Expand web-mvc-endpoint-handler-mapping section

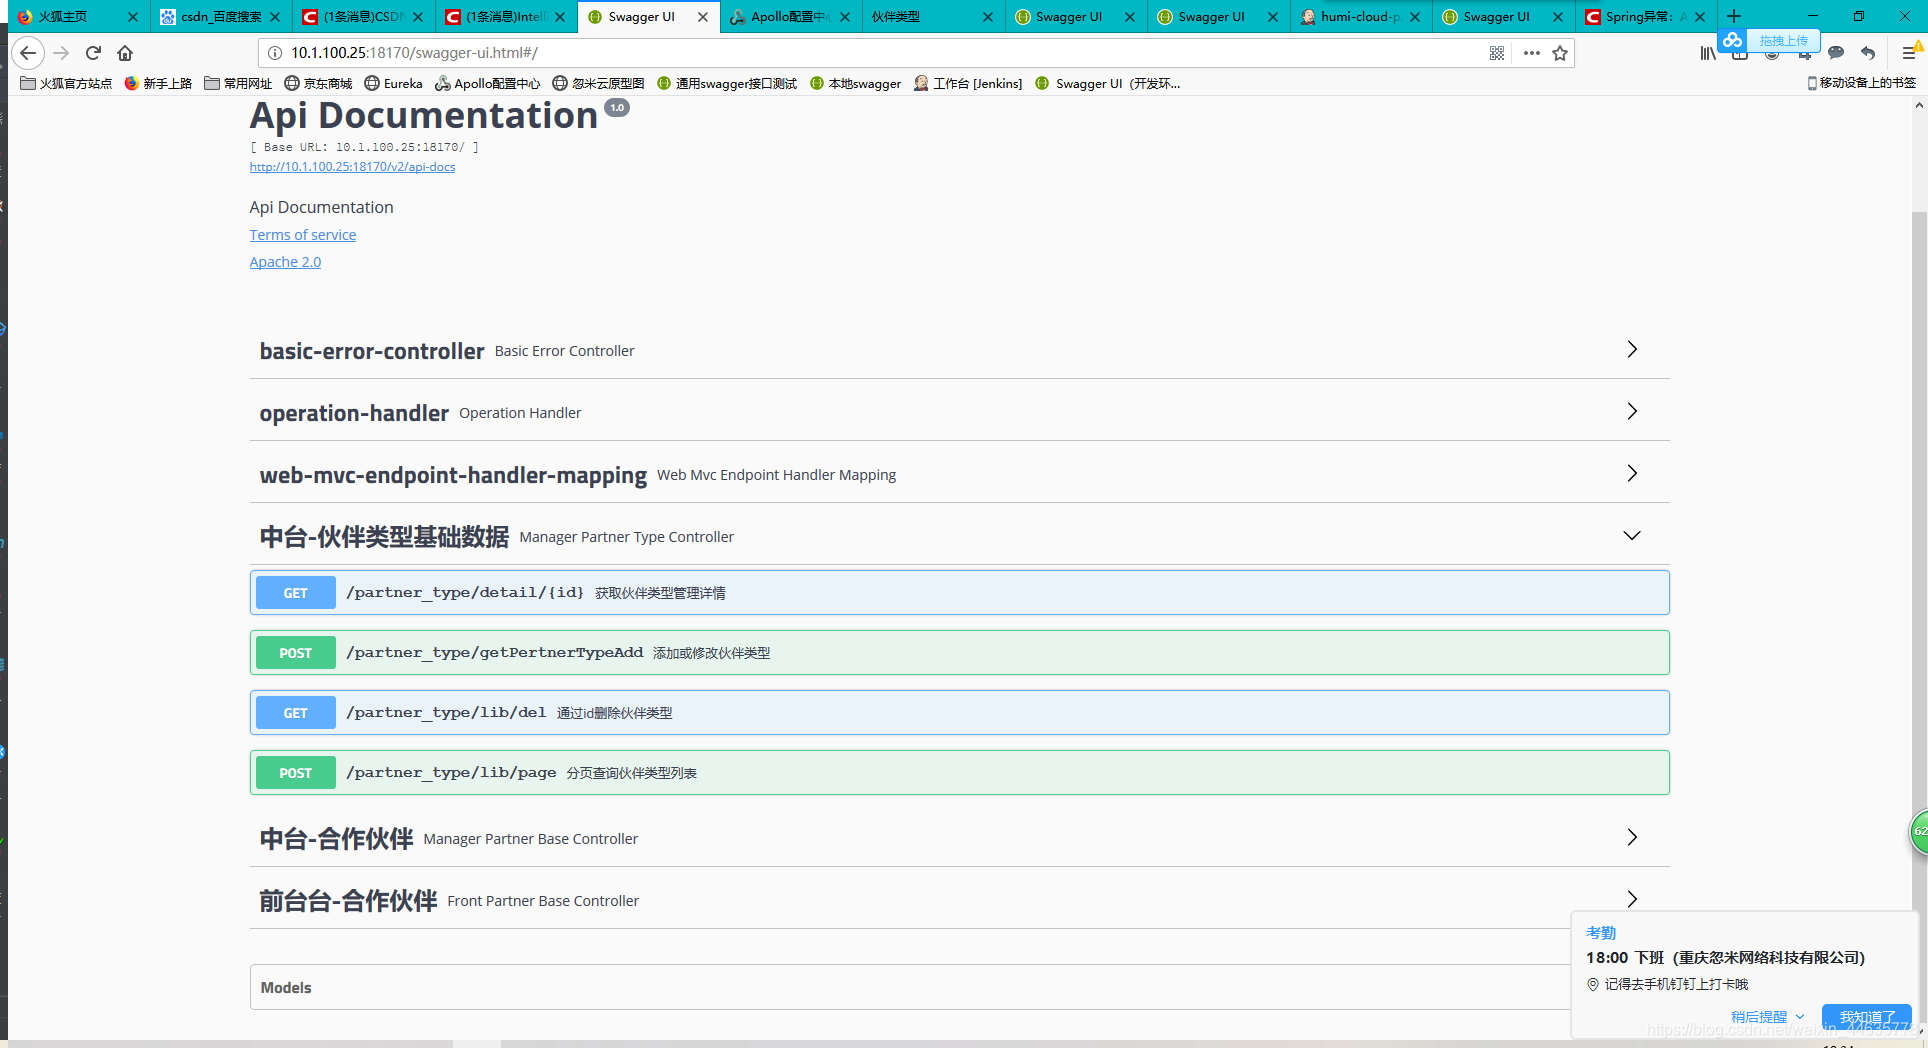[959, 474]
